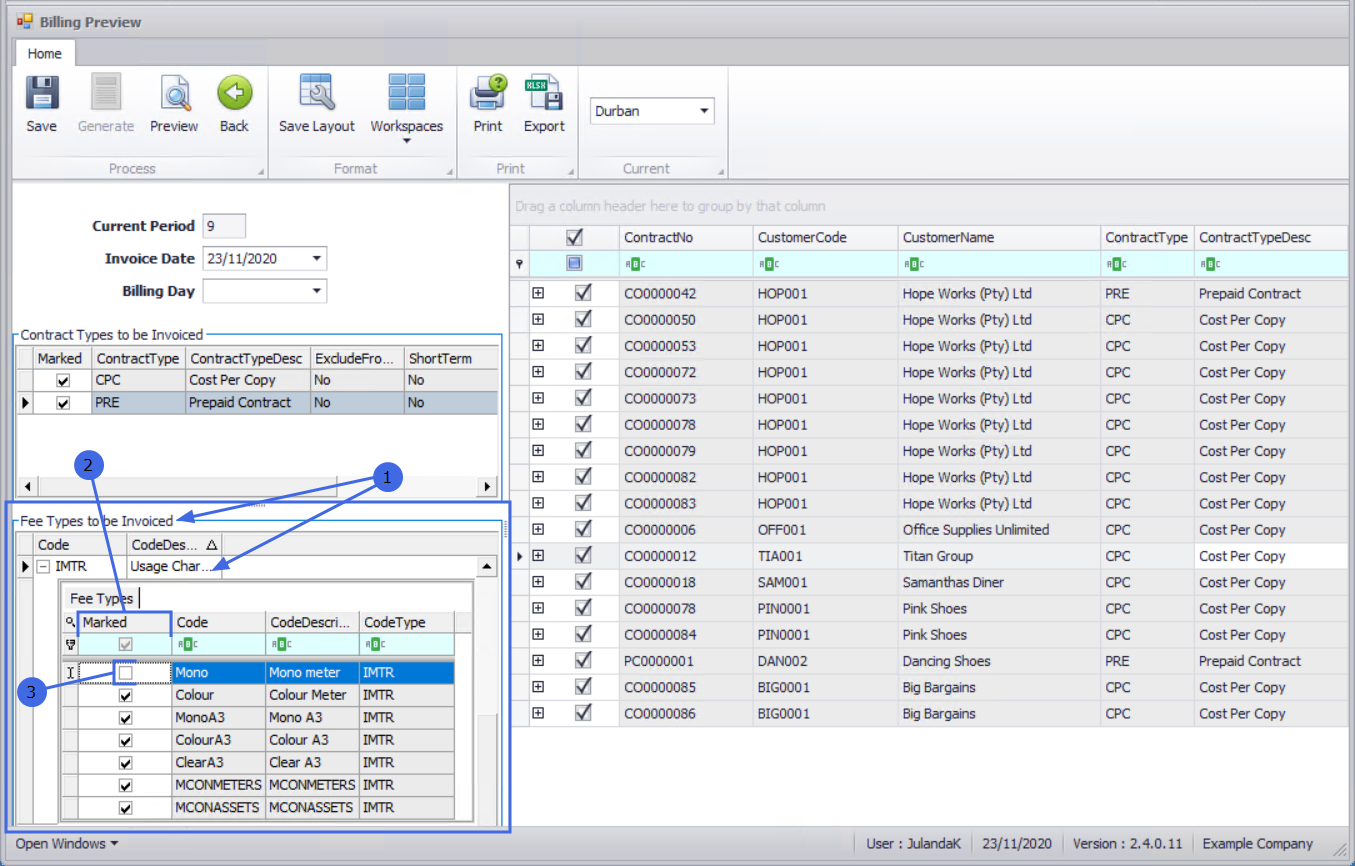
Task: Click the filter icon in Fee Types grid
Action: (x=70, y=645)
